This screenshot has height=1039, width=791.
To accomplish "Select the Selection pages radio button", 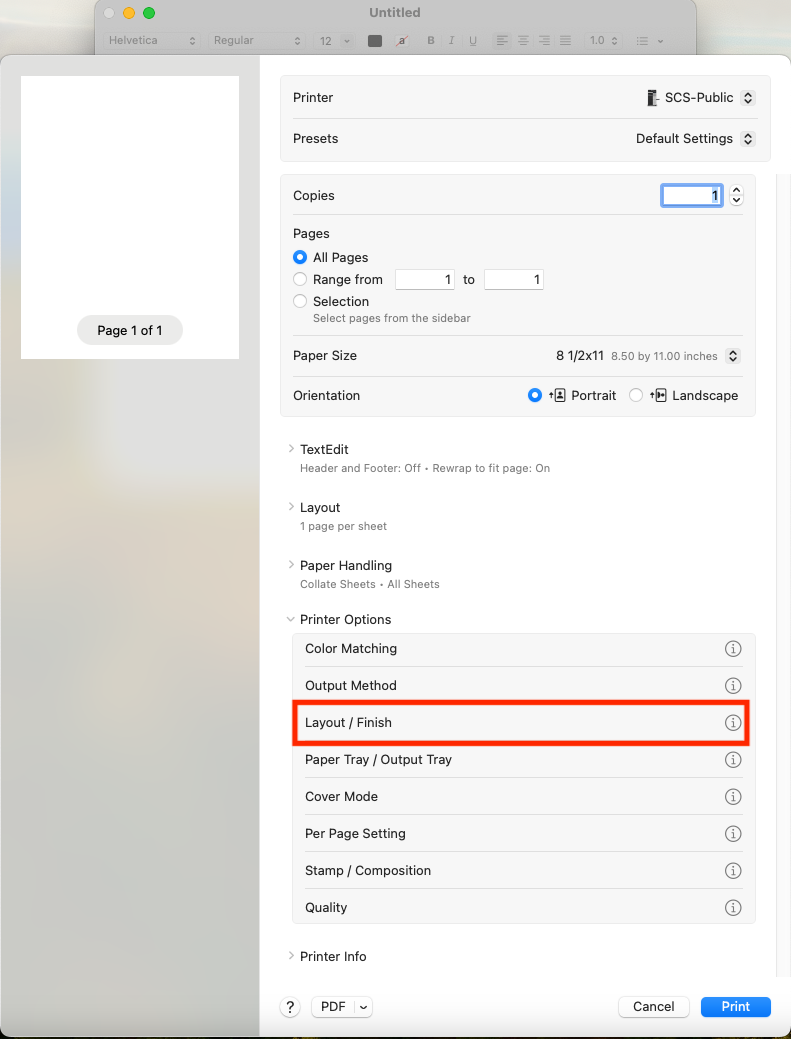I will (300, 301).
